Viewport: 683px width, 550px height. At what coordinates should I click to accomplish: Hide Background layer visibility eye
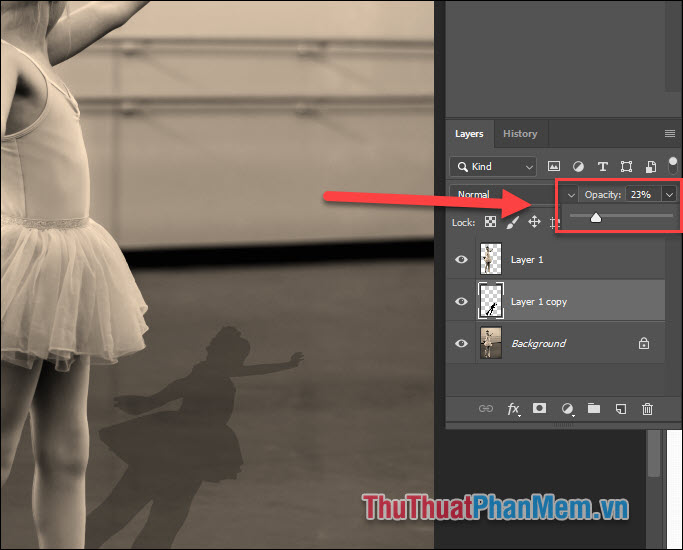(x=461, y=344)
